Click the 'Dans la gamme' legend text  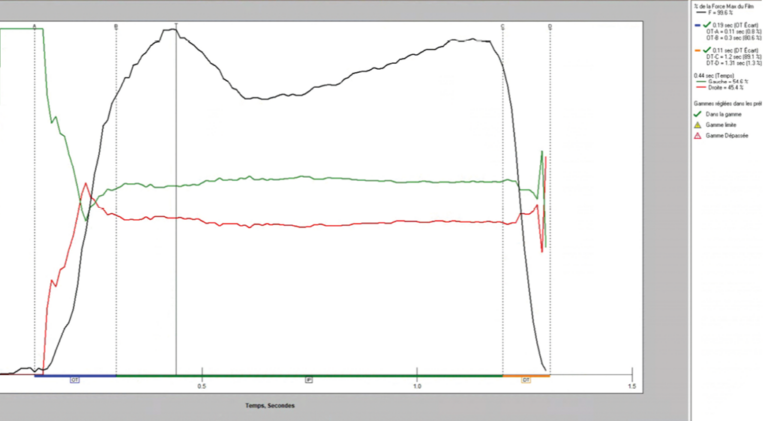(x=723, y=114)
